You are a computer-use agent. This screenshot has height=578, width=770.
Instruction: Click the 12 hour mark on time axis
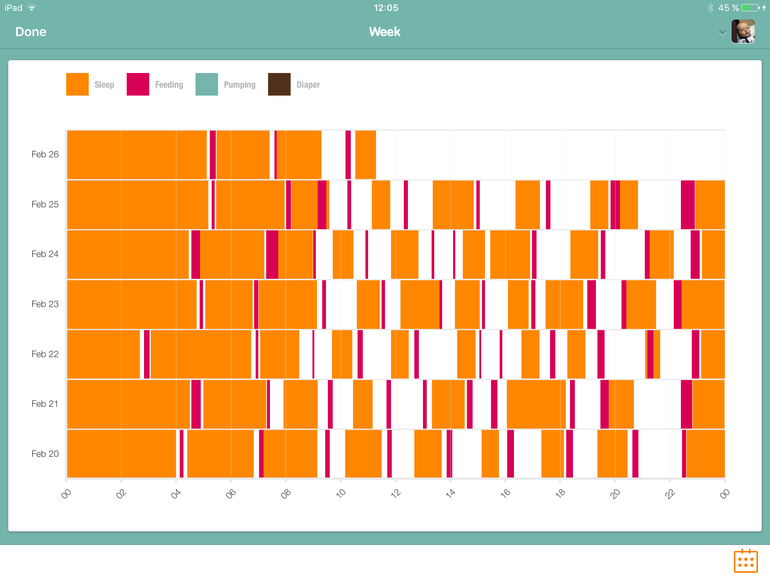point(394,494)
